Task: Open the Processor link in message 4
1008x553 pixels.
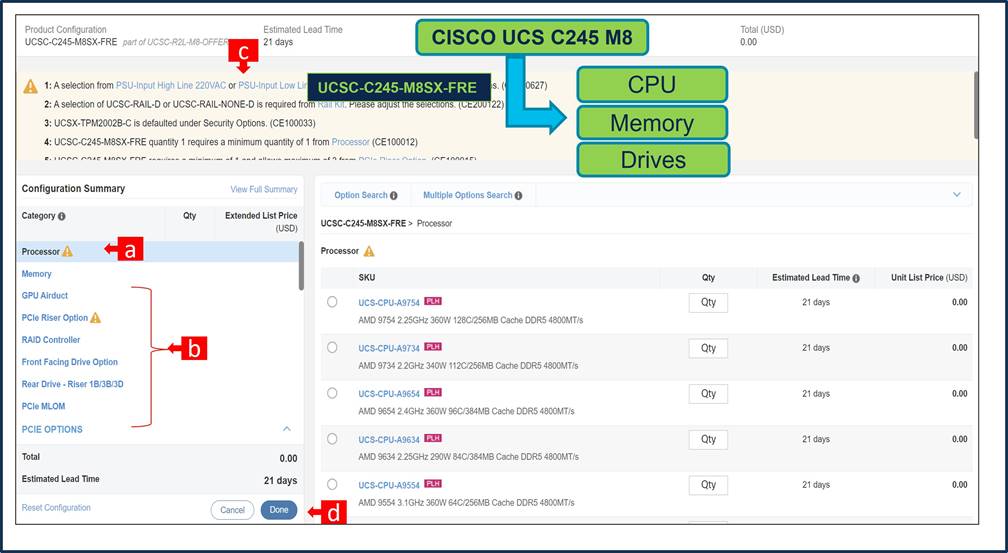Action: [x=350, y=142]
